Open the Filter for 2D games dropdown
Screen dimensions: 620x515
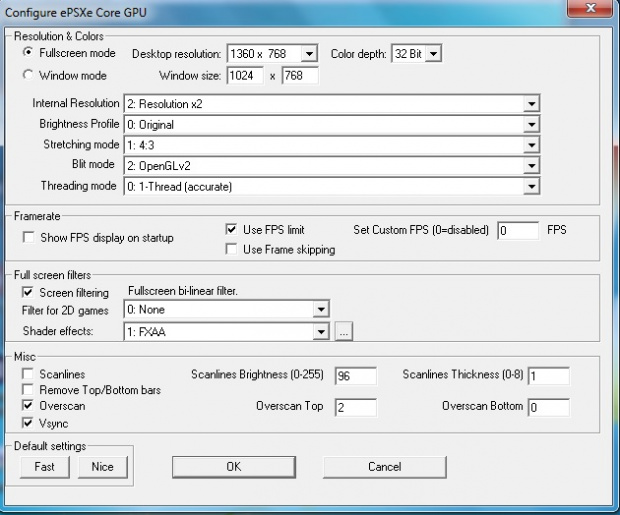coord(227,309)
